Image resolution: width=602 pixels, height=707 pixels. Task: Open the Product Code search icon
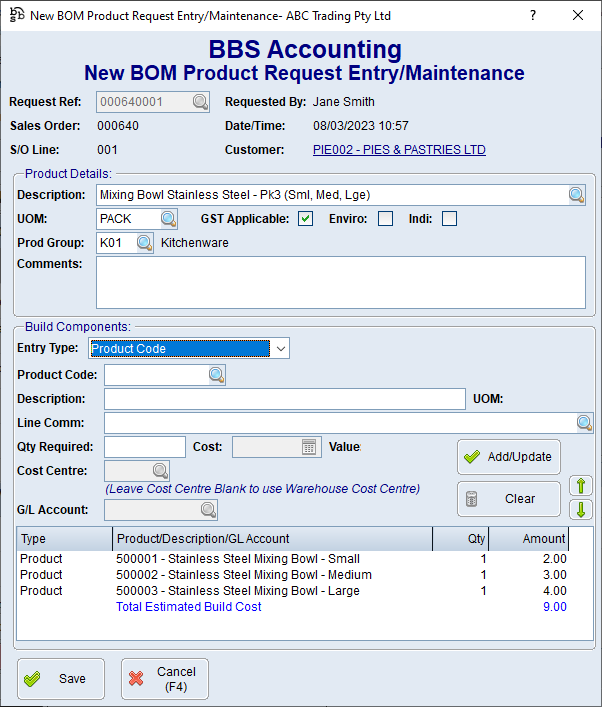(216, 375)
